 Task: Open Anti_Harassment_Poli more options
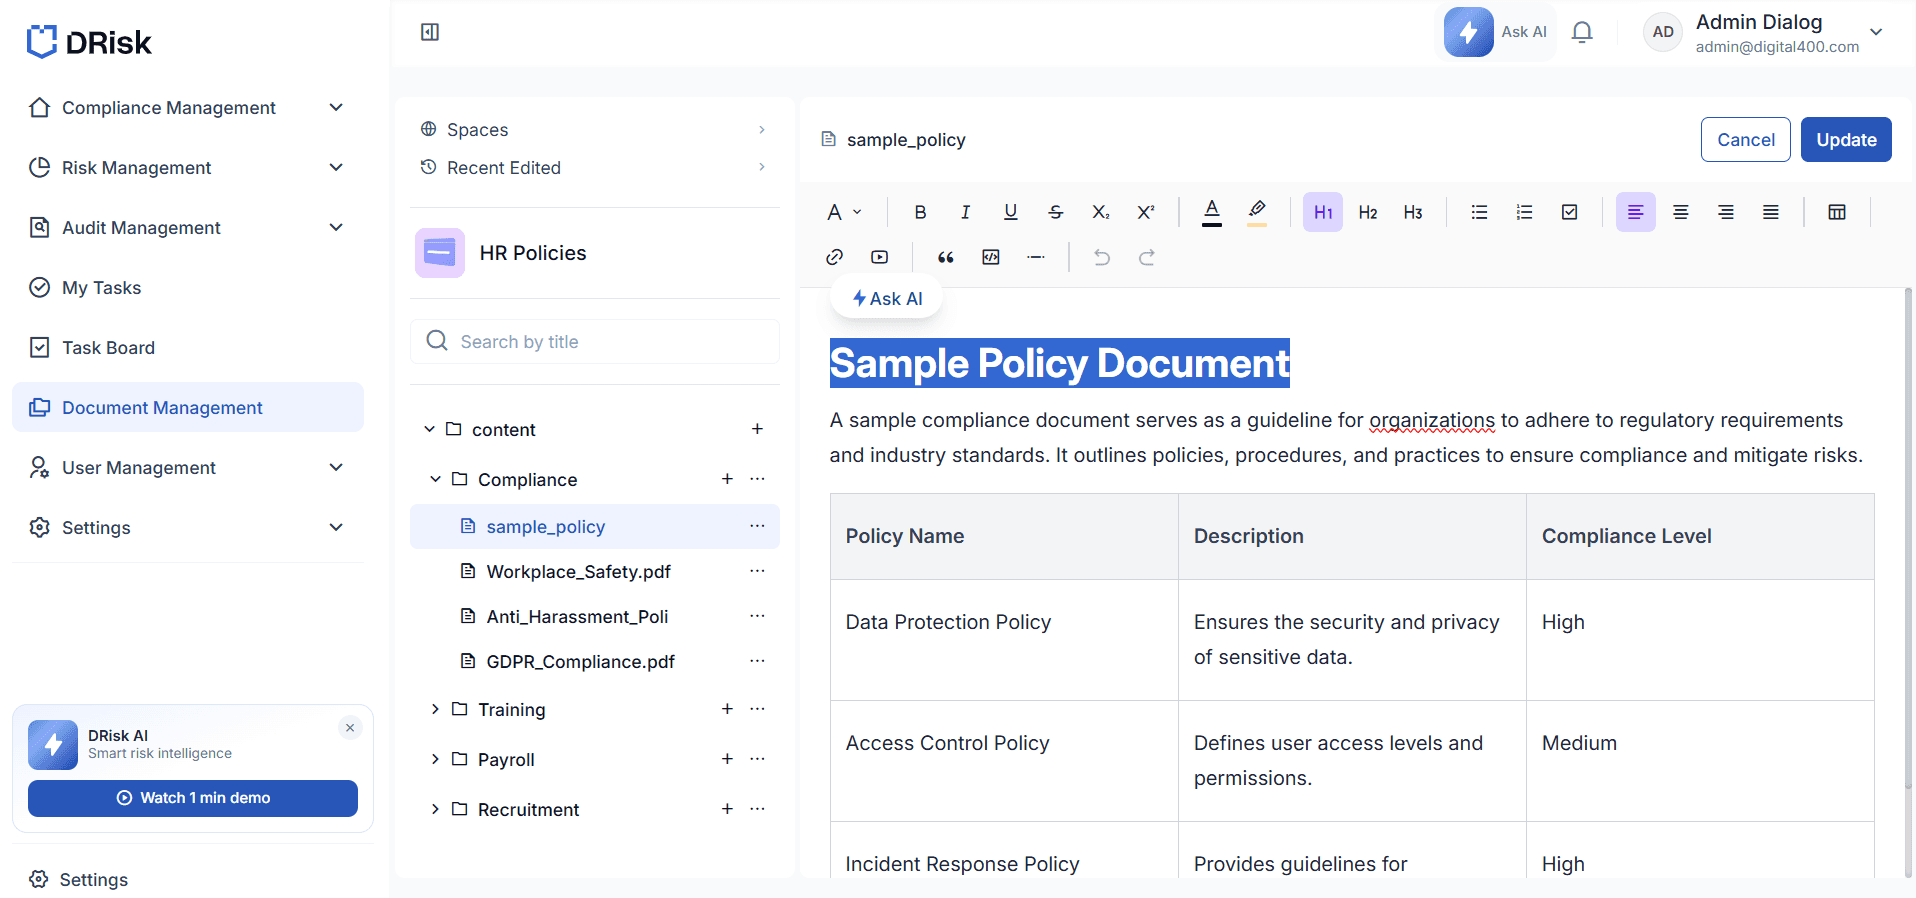tap(757, 616)
